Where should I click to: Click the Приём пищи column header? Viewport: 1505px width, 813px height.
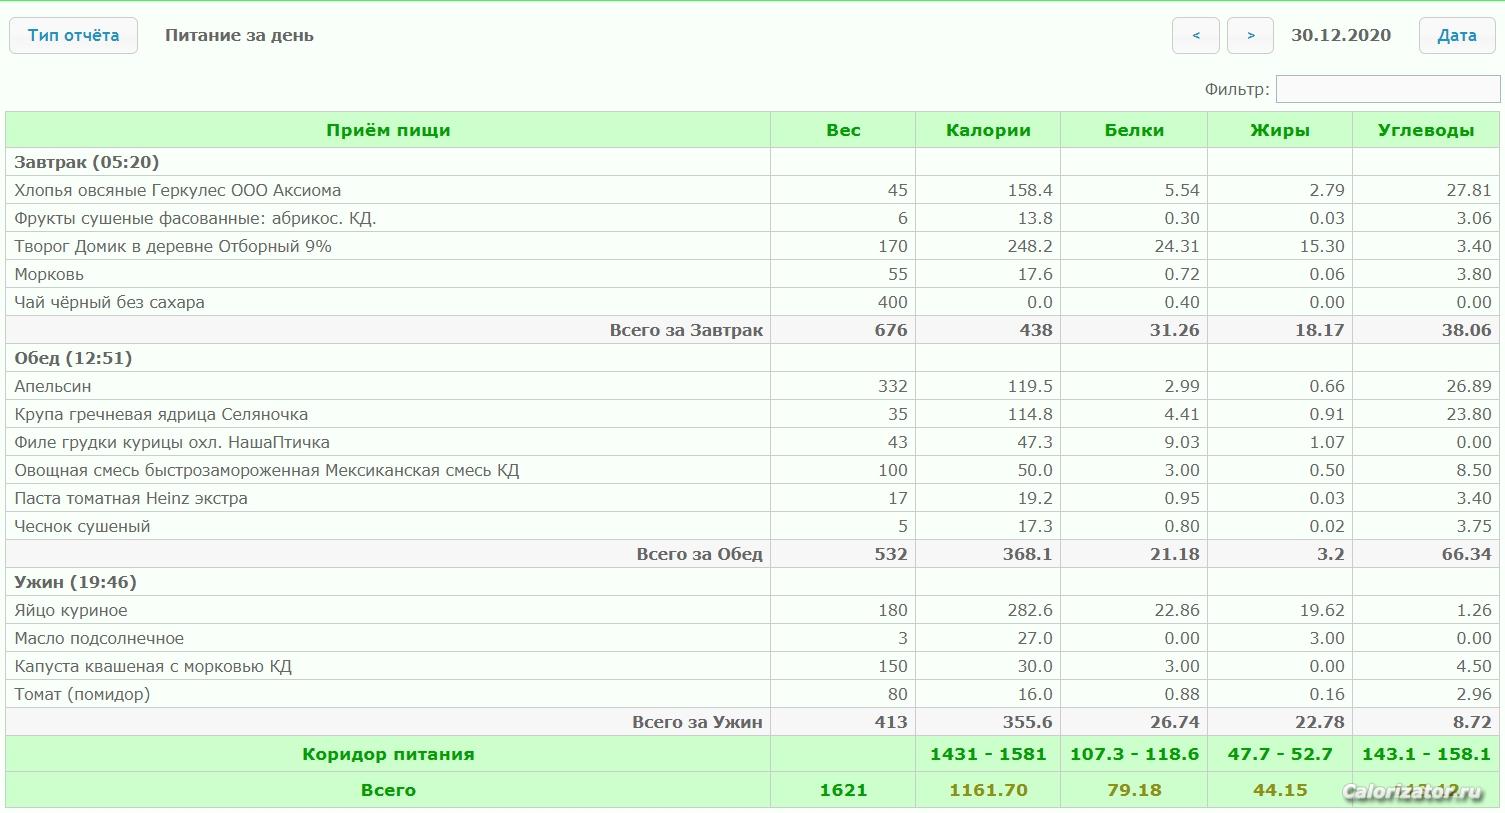(x=388, y=130)
